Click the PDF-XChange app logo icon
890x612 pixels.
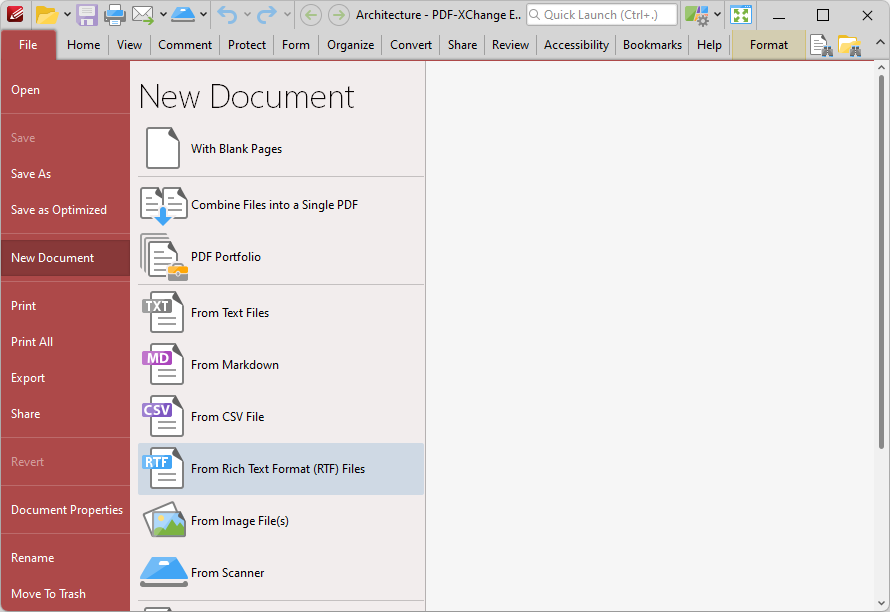click(x=15, y=14)
